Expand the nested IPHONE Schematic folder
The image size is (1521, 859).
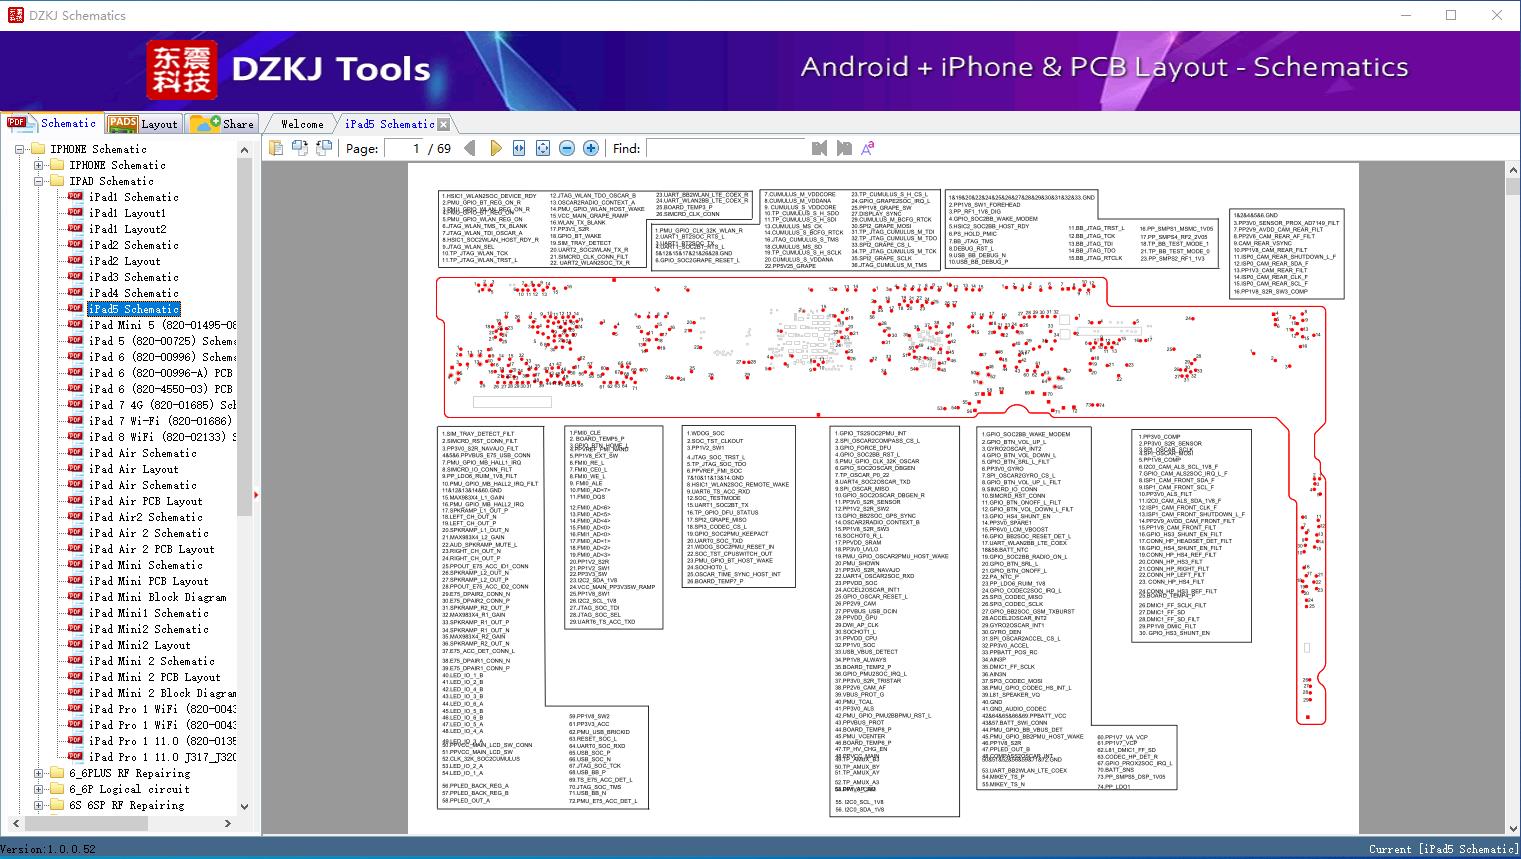pos(38,165)
